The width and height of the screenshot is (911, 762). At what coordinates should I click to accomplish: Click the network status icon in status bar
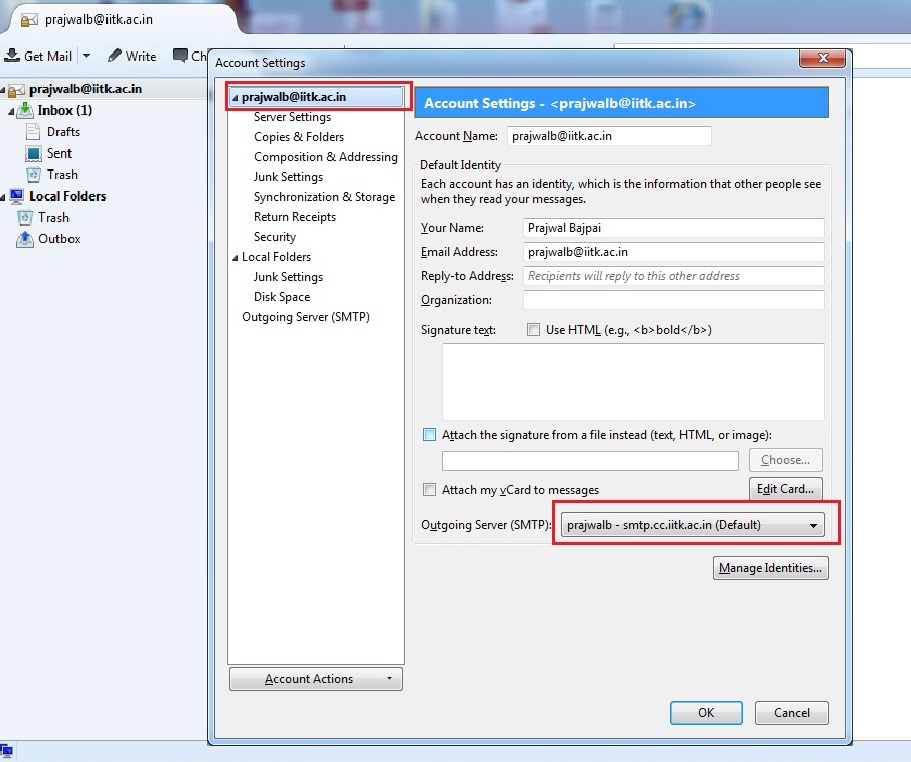click(6, 750)
